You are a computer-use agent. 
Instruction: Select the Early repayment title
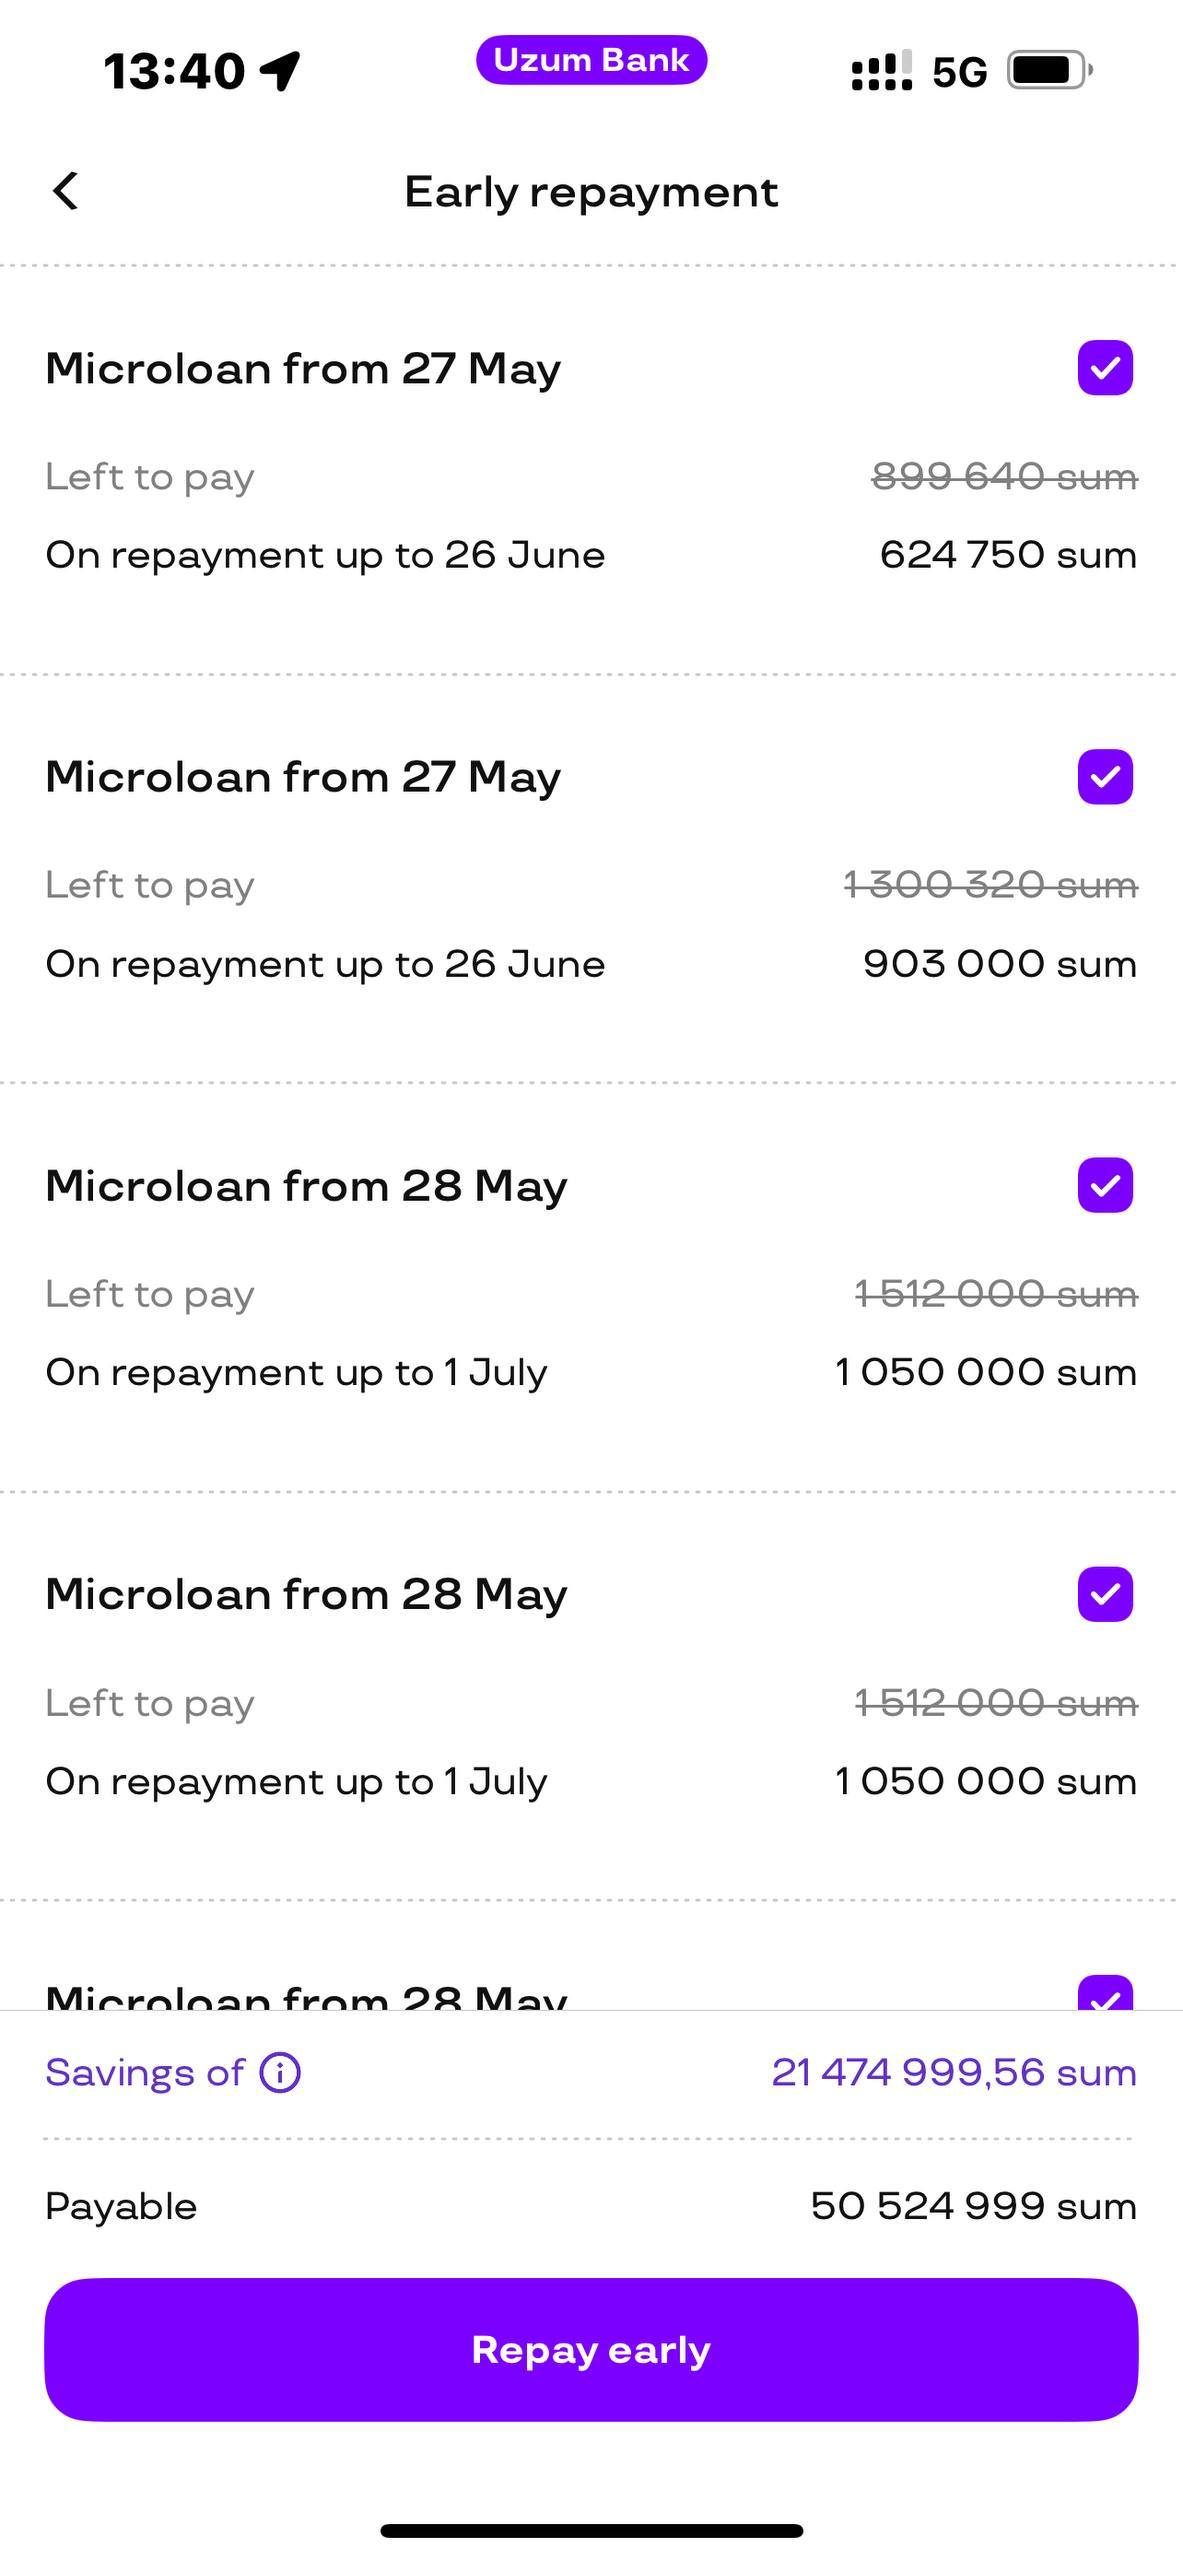[591, 192]
